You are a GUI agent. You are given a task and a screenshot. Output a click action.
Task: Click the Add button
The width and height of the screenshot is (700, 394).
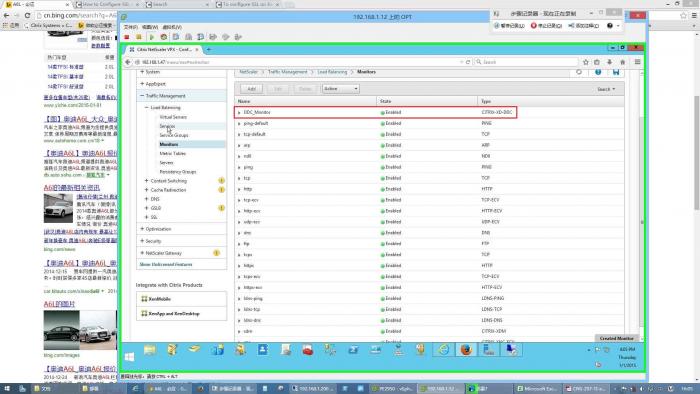pyautogui.click(x=251, y=89)
